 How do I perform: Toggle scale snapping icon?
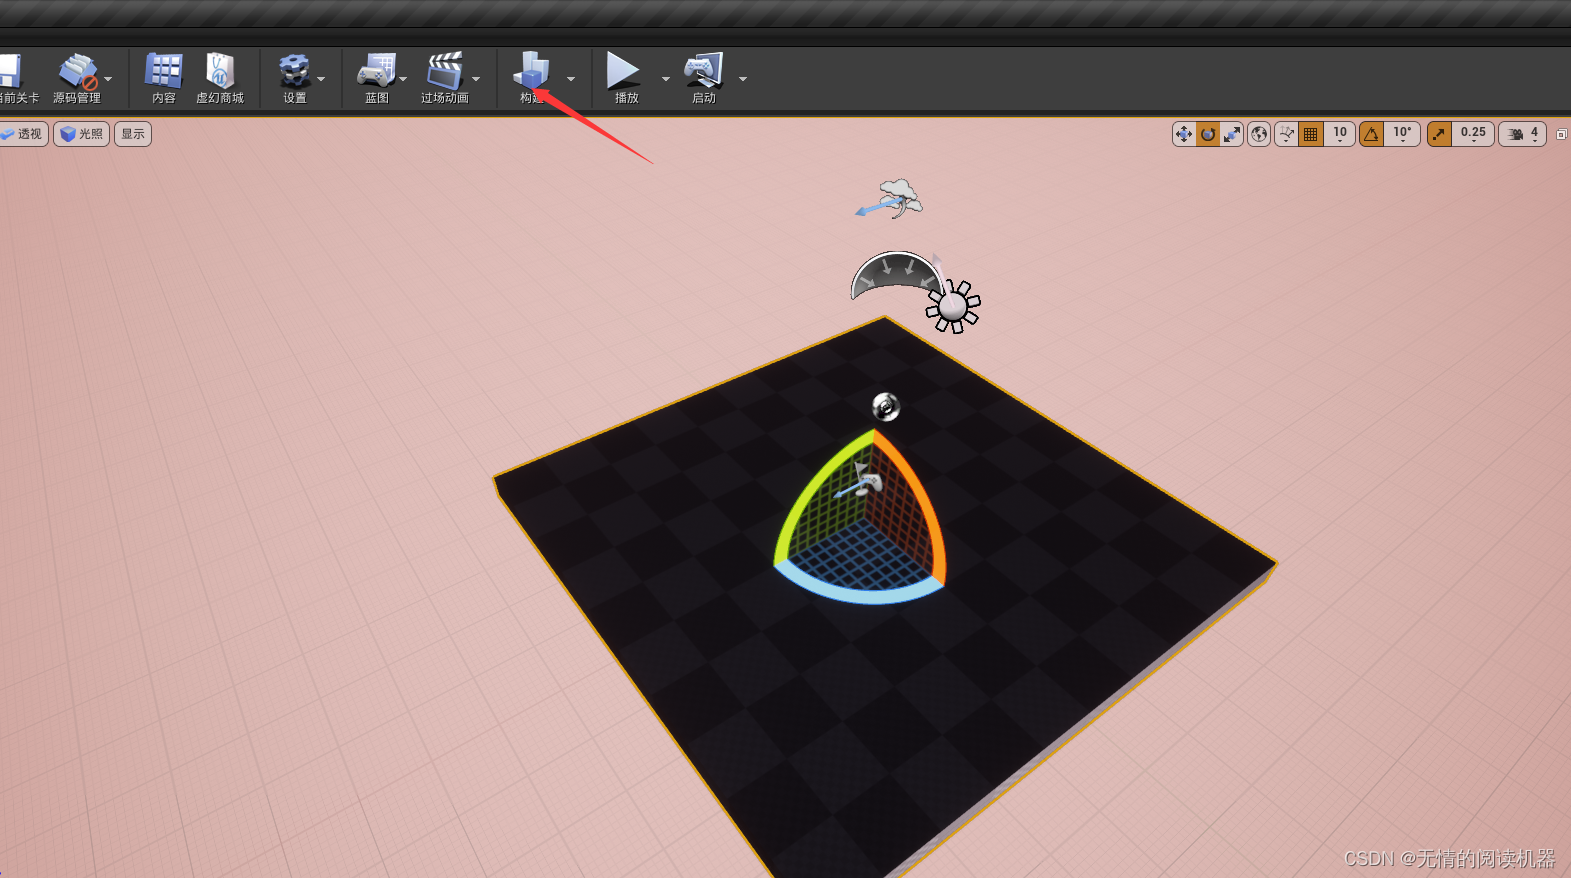click(x=1439, y=134)
